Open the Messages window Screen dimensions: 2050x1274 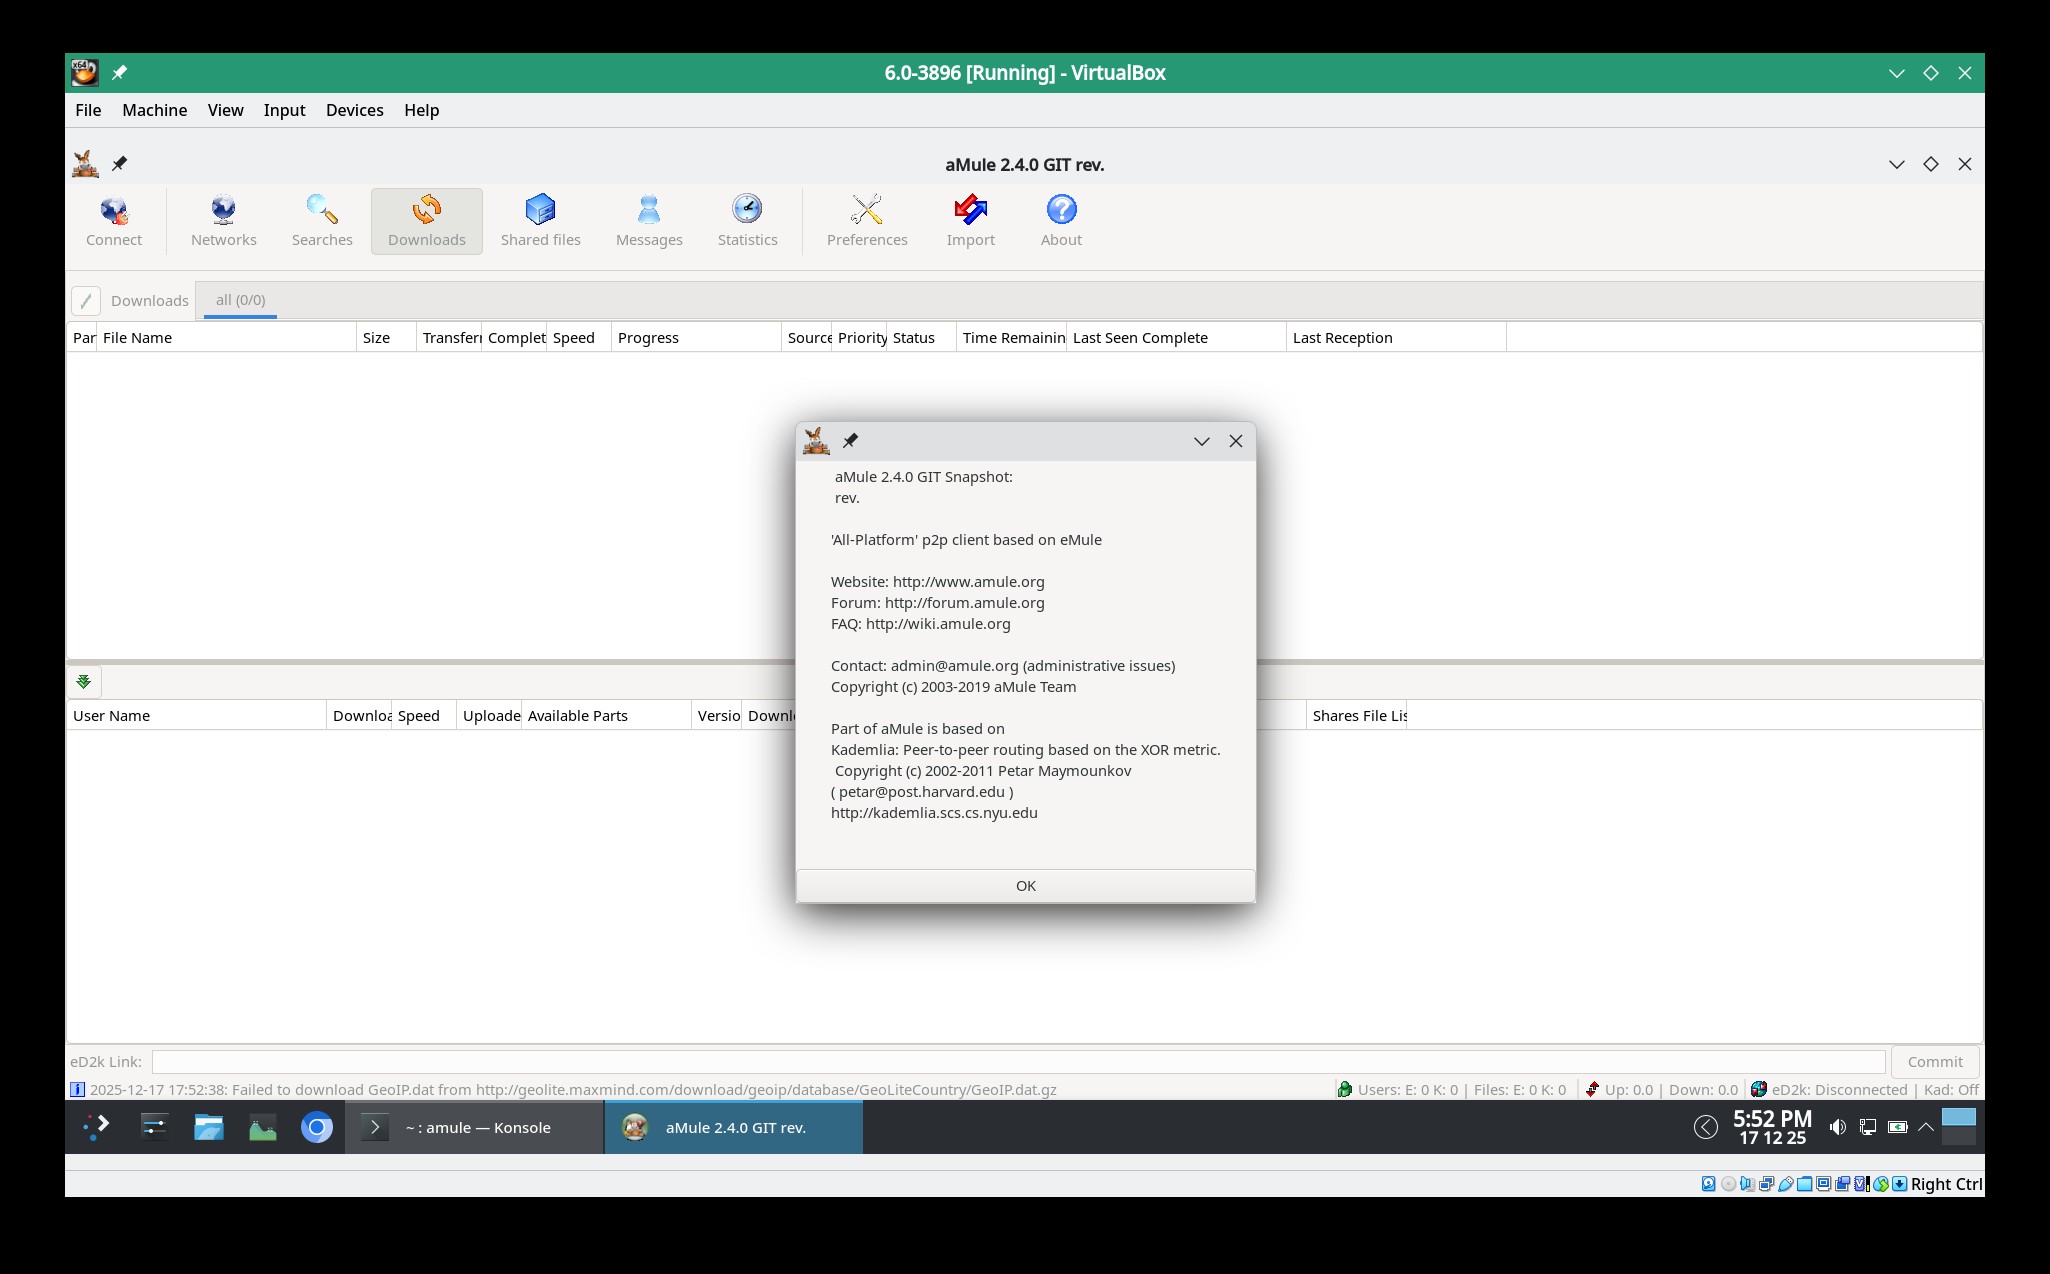pos(649,221)
